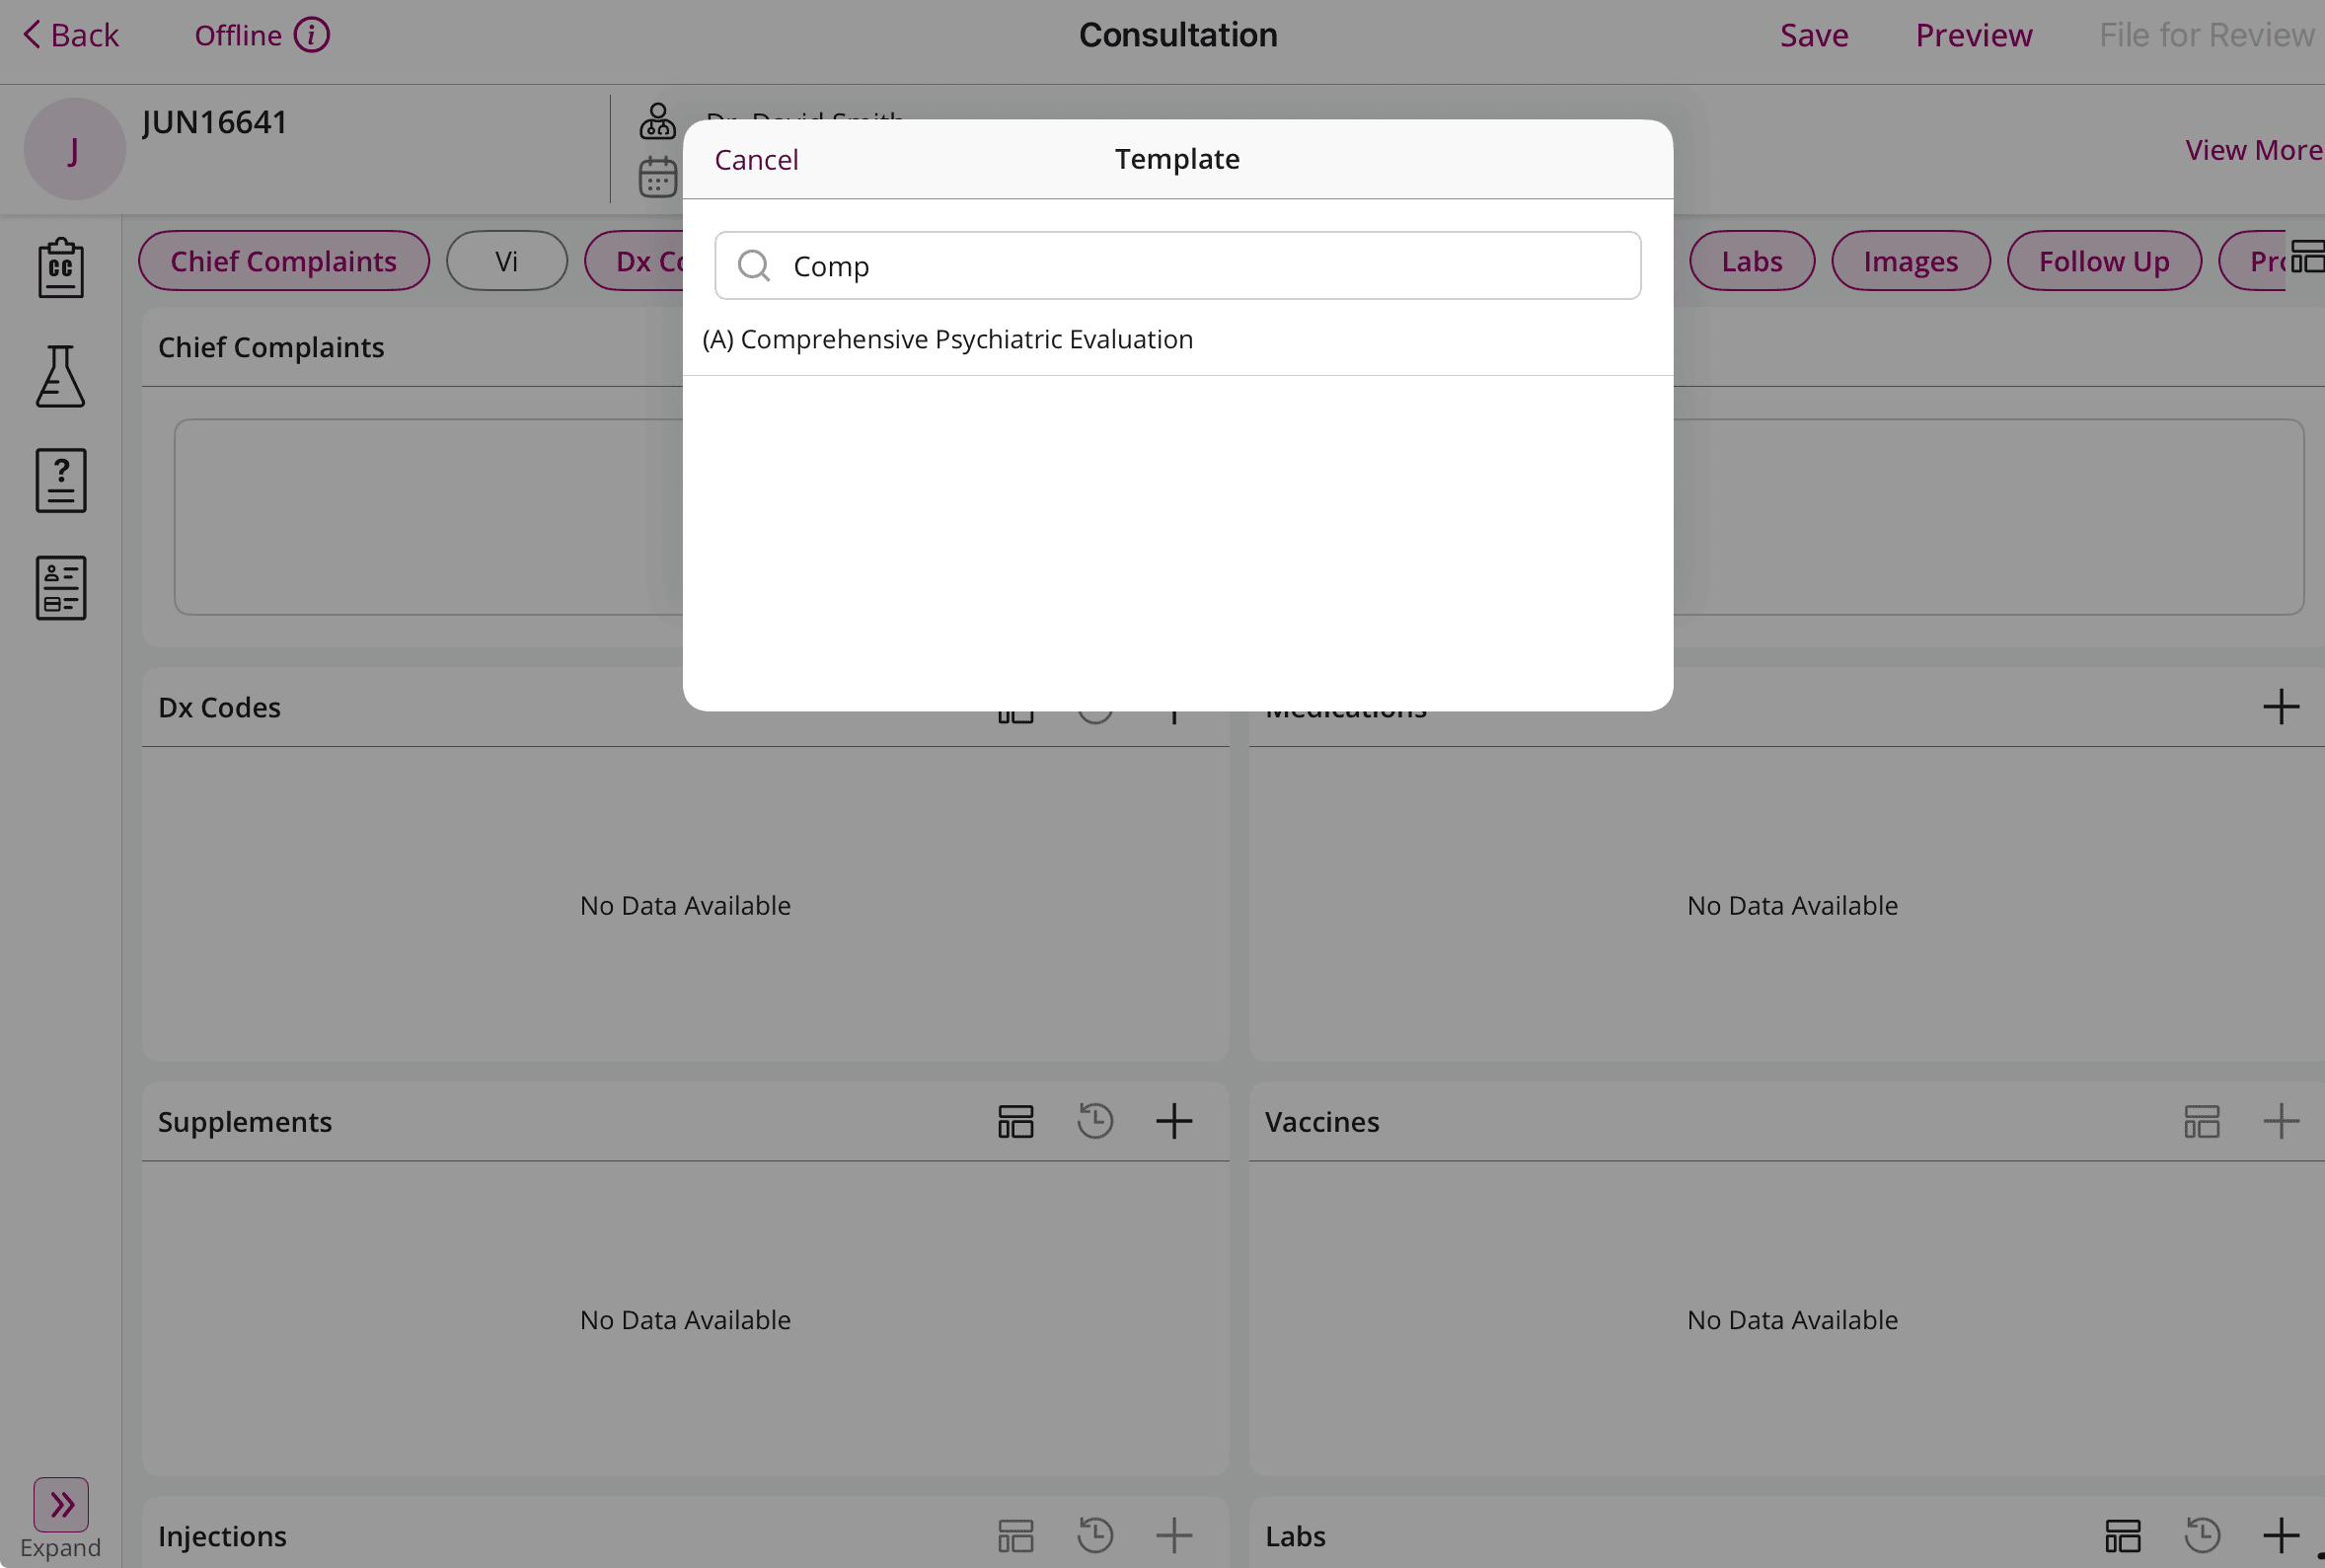The width and height of the screenshot is (2325, 1568).
Task: Open the lab flask sidebar icon
Action: (61, 377)
